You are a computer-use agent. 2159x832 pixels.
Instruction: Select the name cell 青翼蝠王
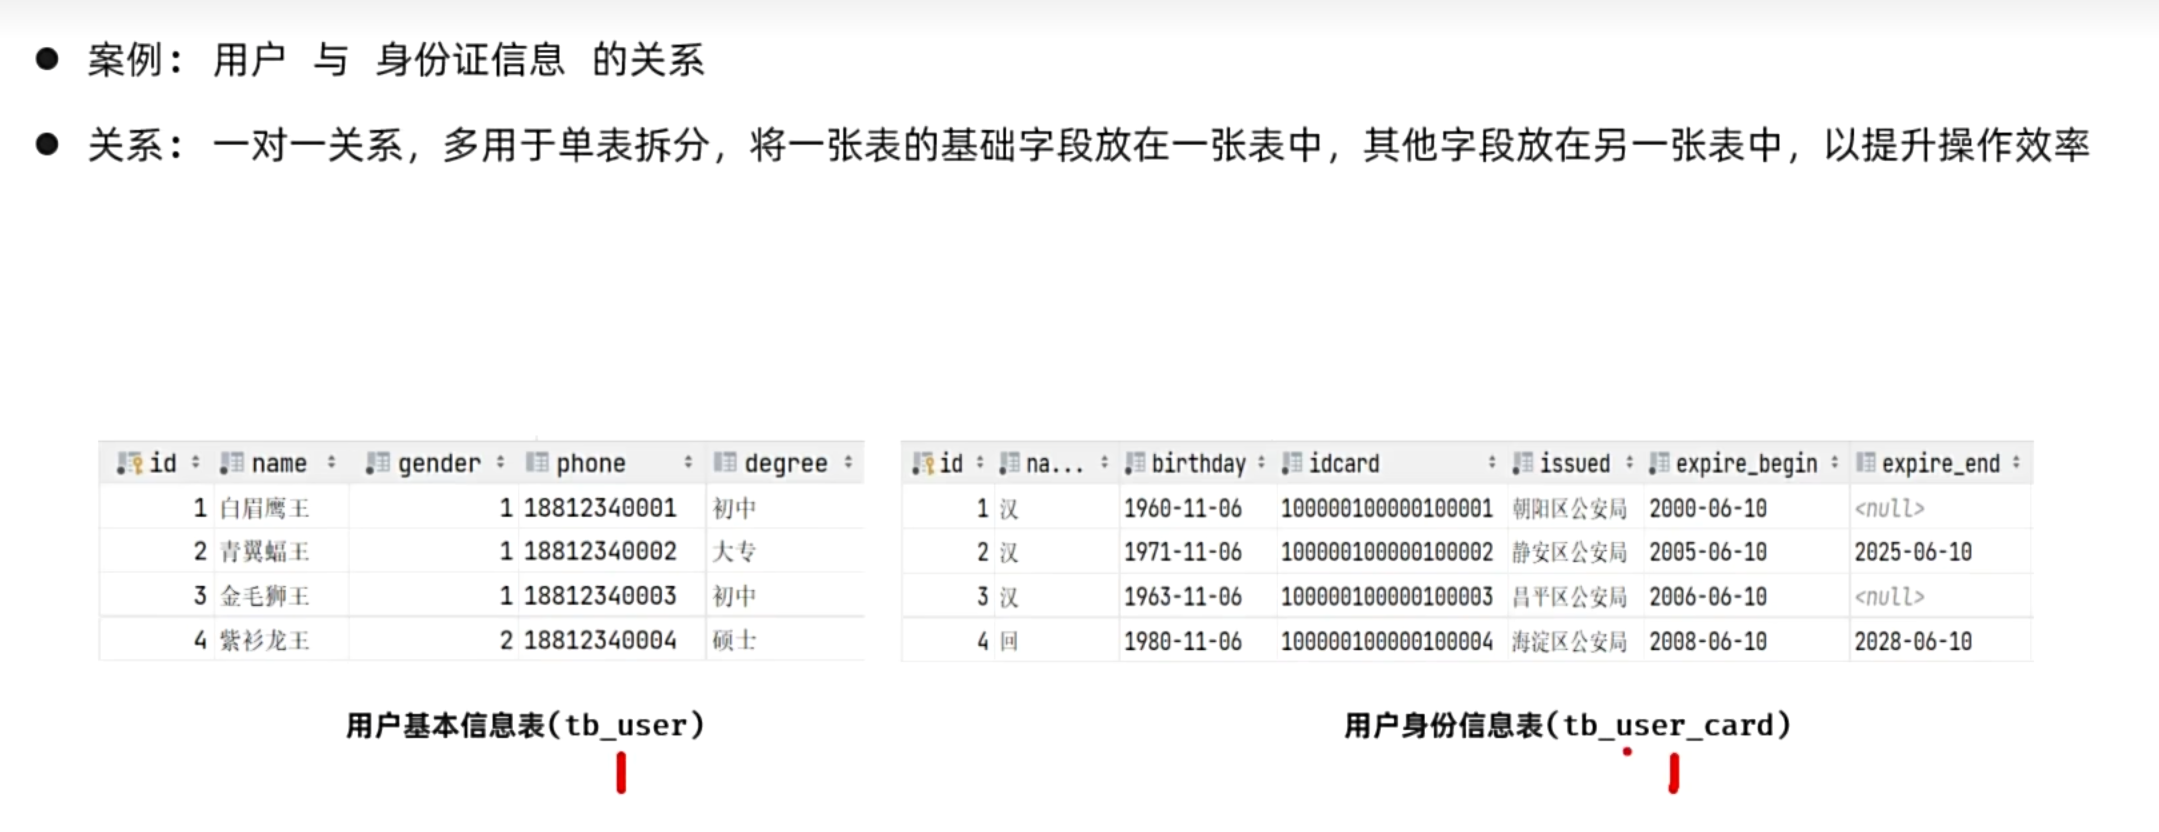(x=265, y=552)
